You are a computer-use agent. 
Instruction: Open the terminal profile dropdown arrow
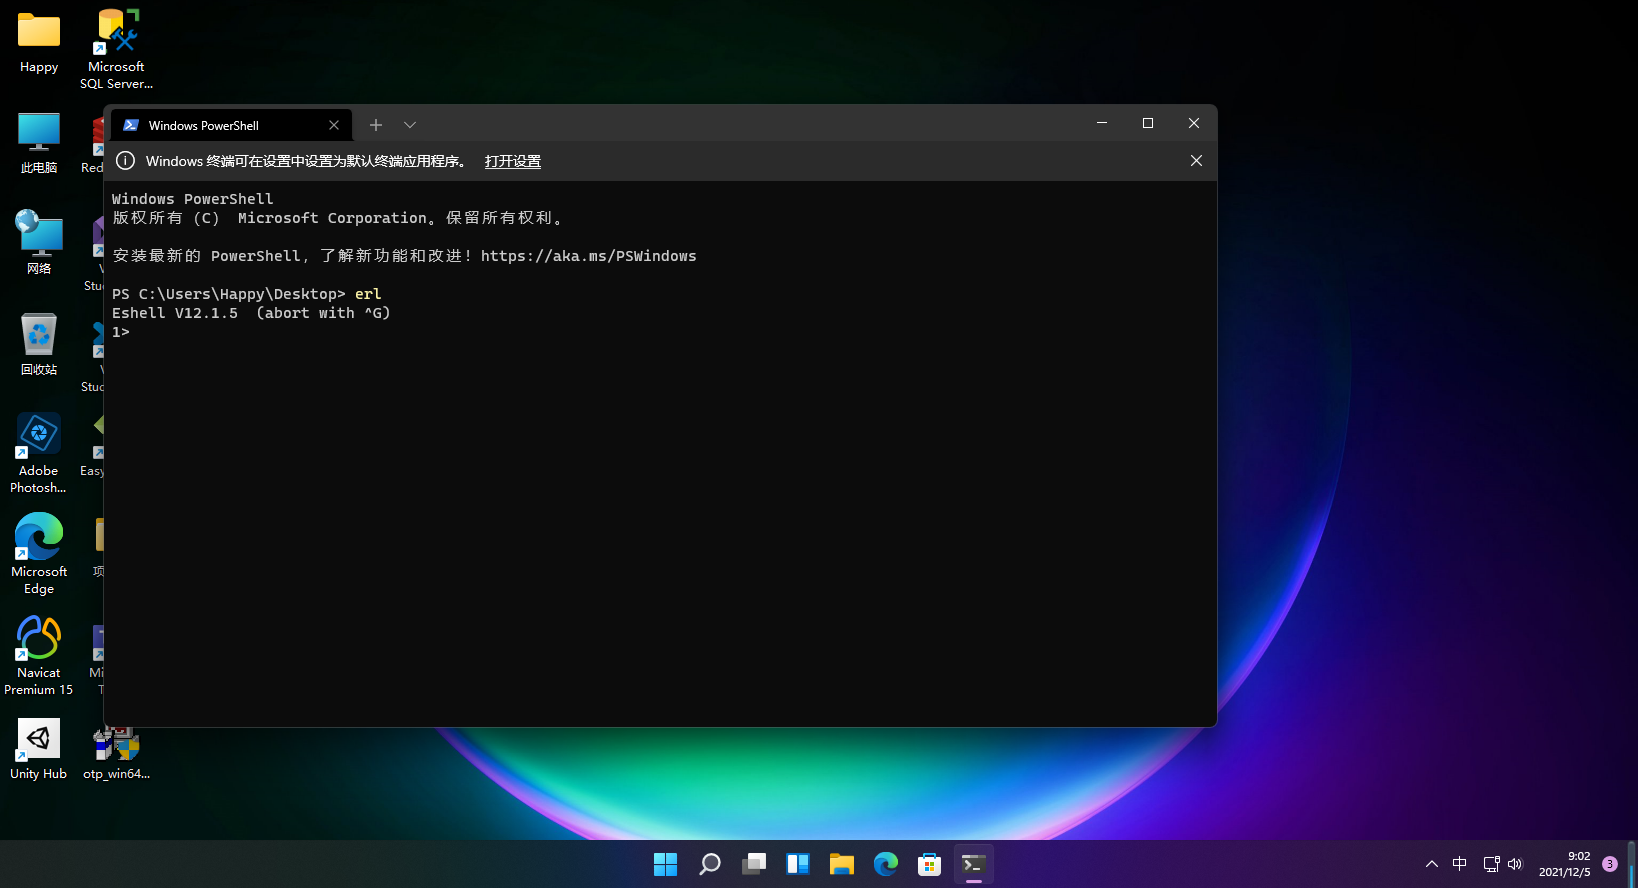pos(410,125)
